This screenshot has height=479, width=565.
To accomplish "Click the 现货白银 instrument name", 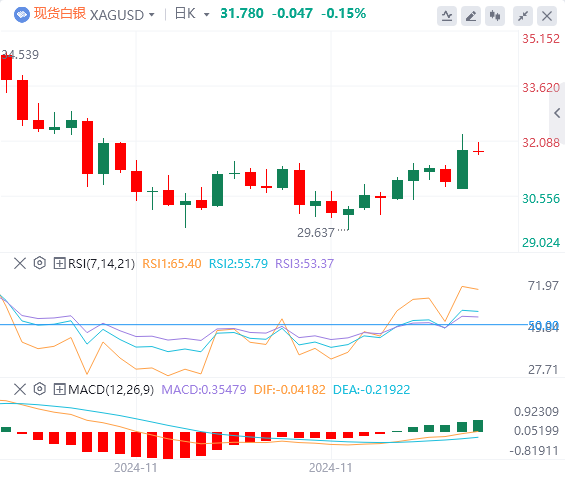I will click(60, 14).
